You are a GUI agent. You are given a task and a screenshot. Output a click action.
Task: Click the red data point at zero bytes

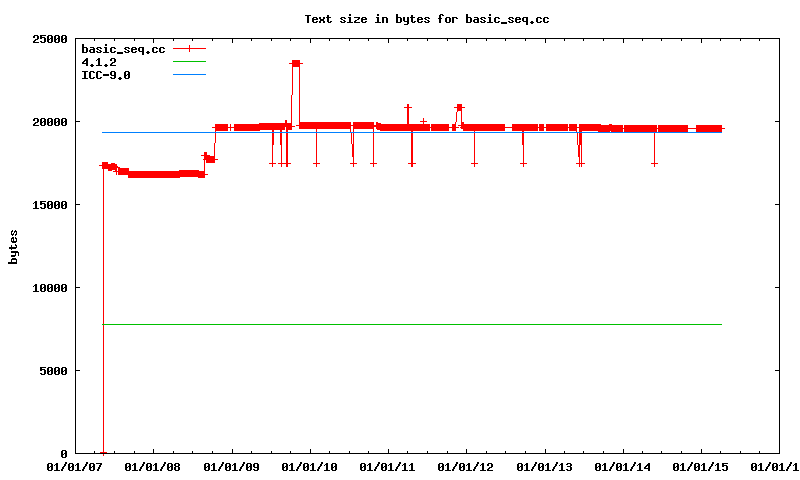103,453
